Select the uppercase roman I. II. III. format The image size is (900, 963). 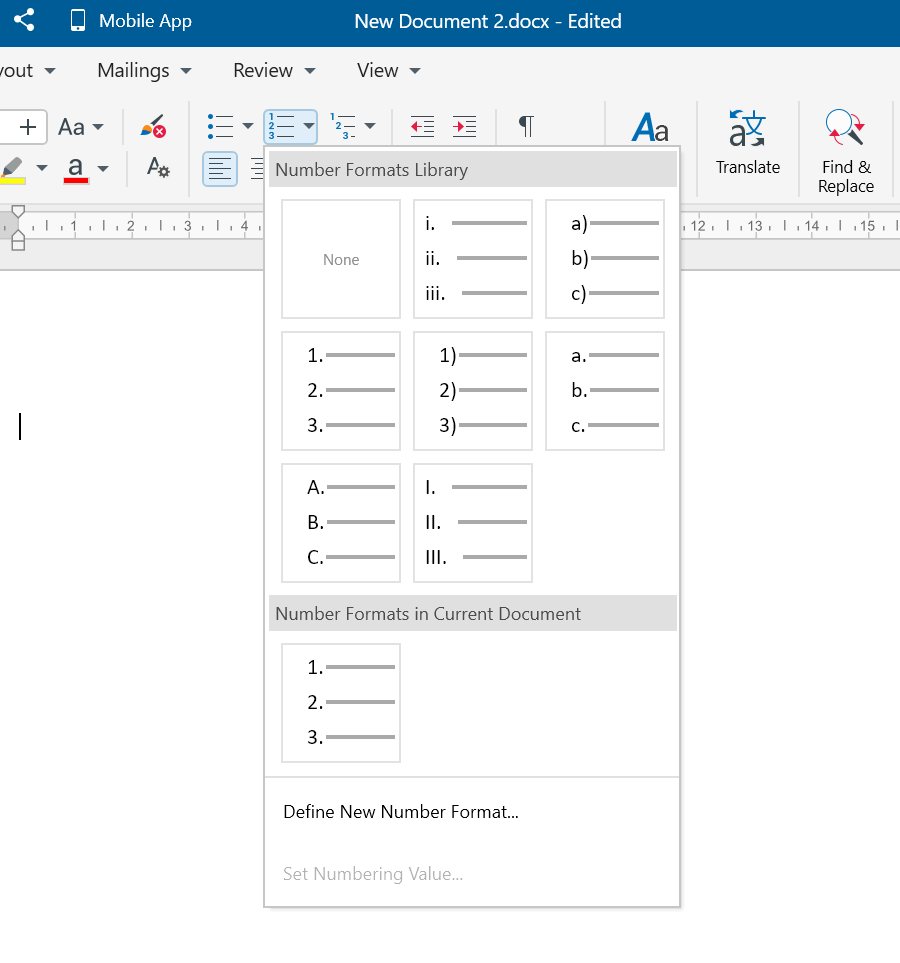[x=473, y=523]
